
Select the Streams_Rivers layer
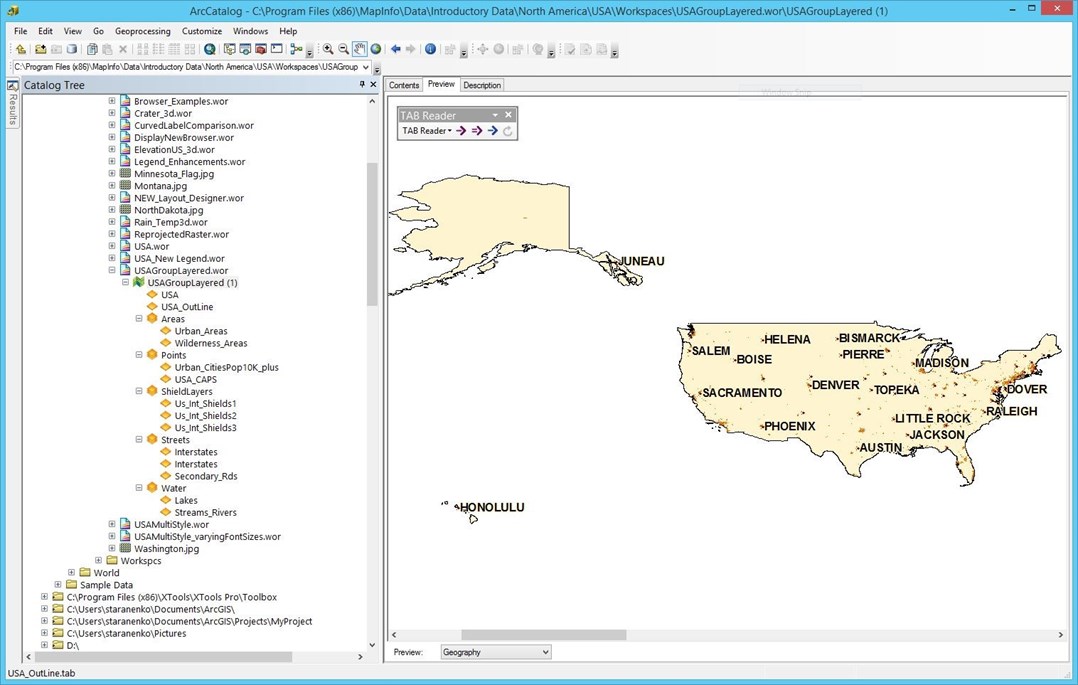point(205,512)
